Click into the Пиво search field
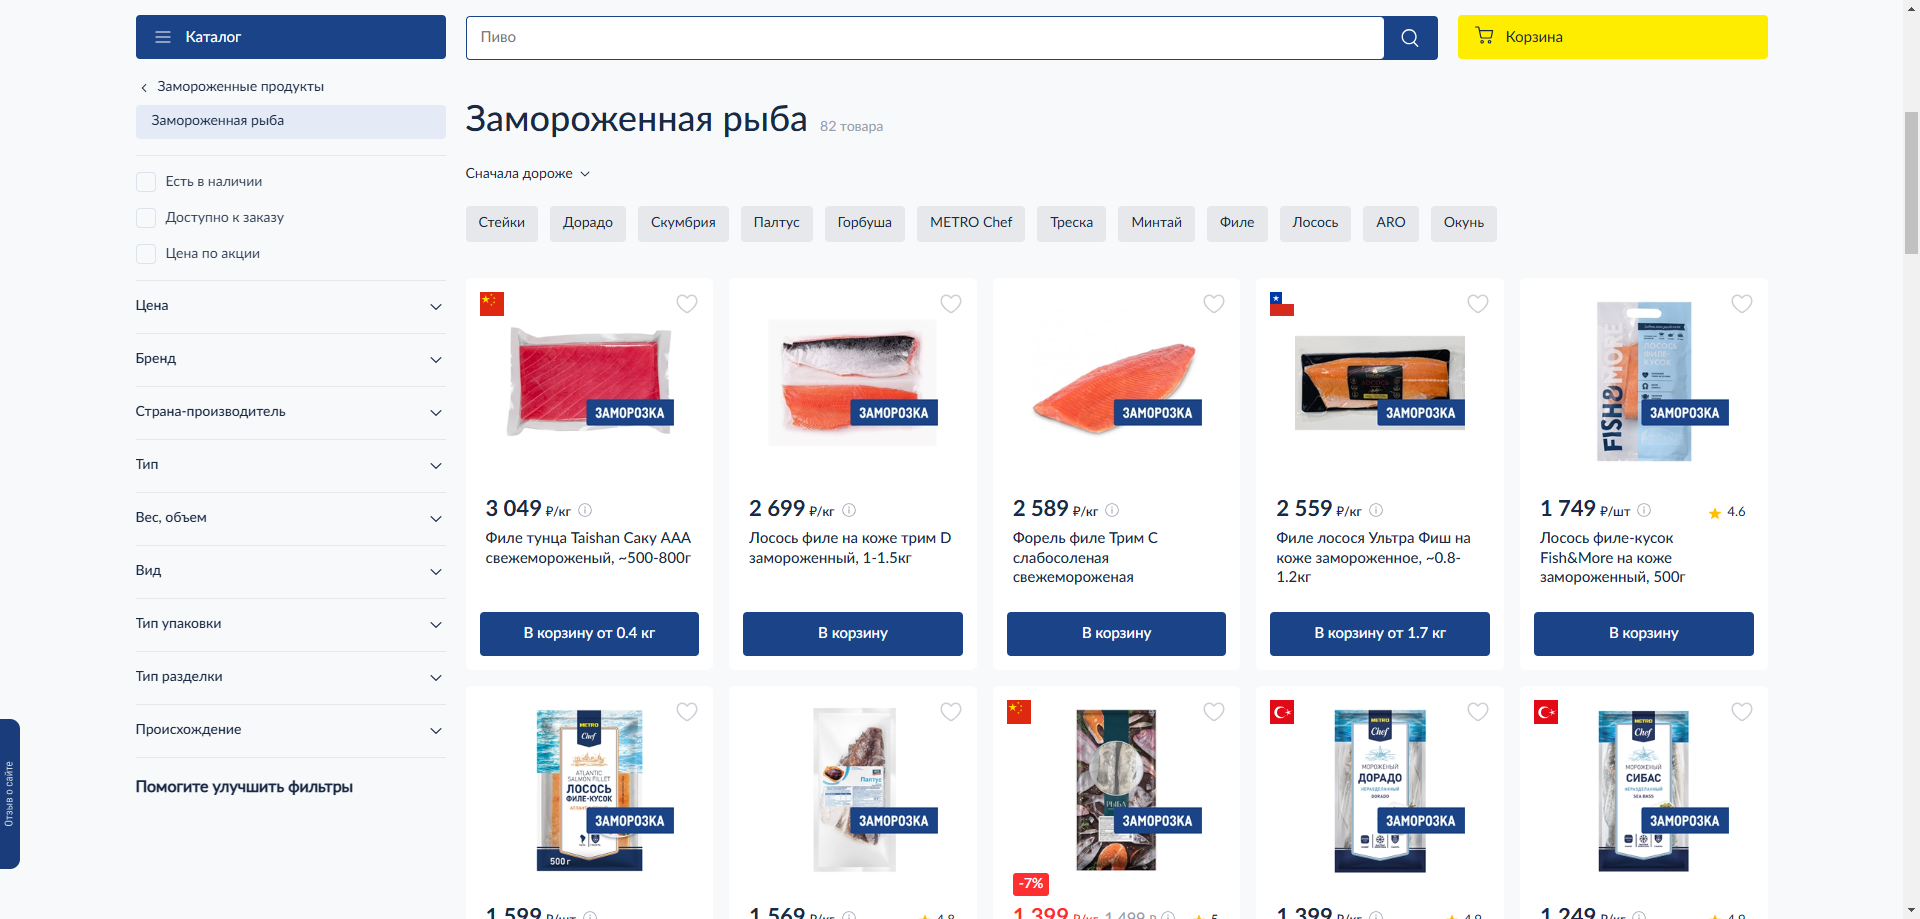 pos(925,37)
